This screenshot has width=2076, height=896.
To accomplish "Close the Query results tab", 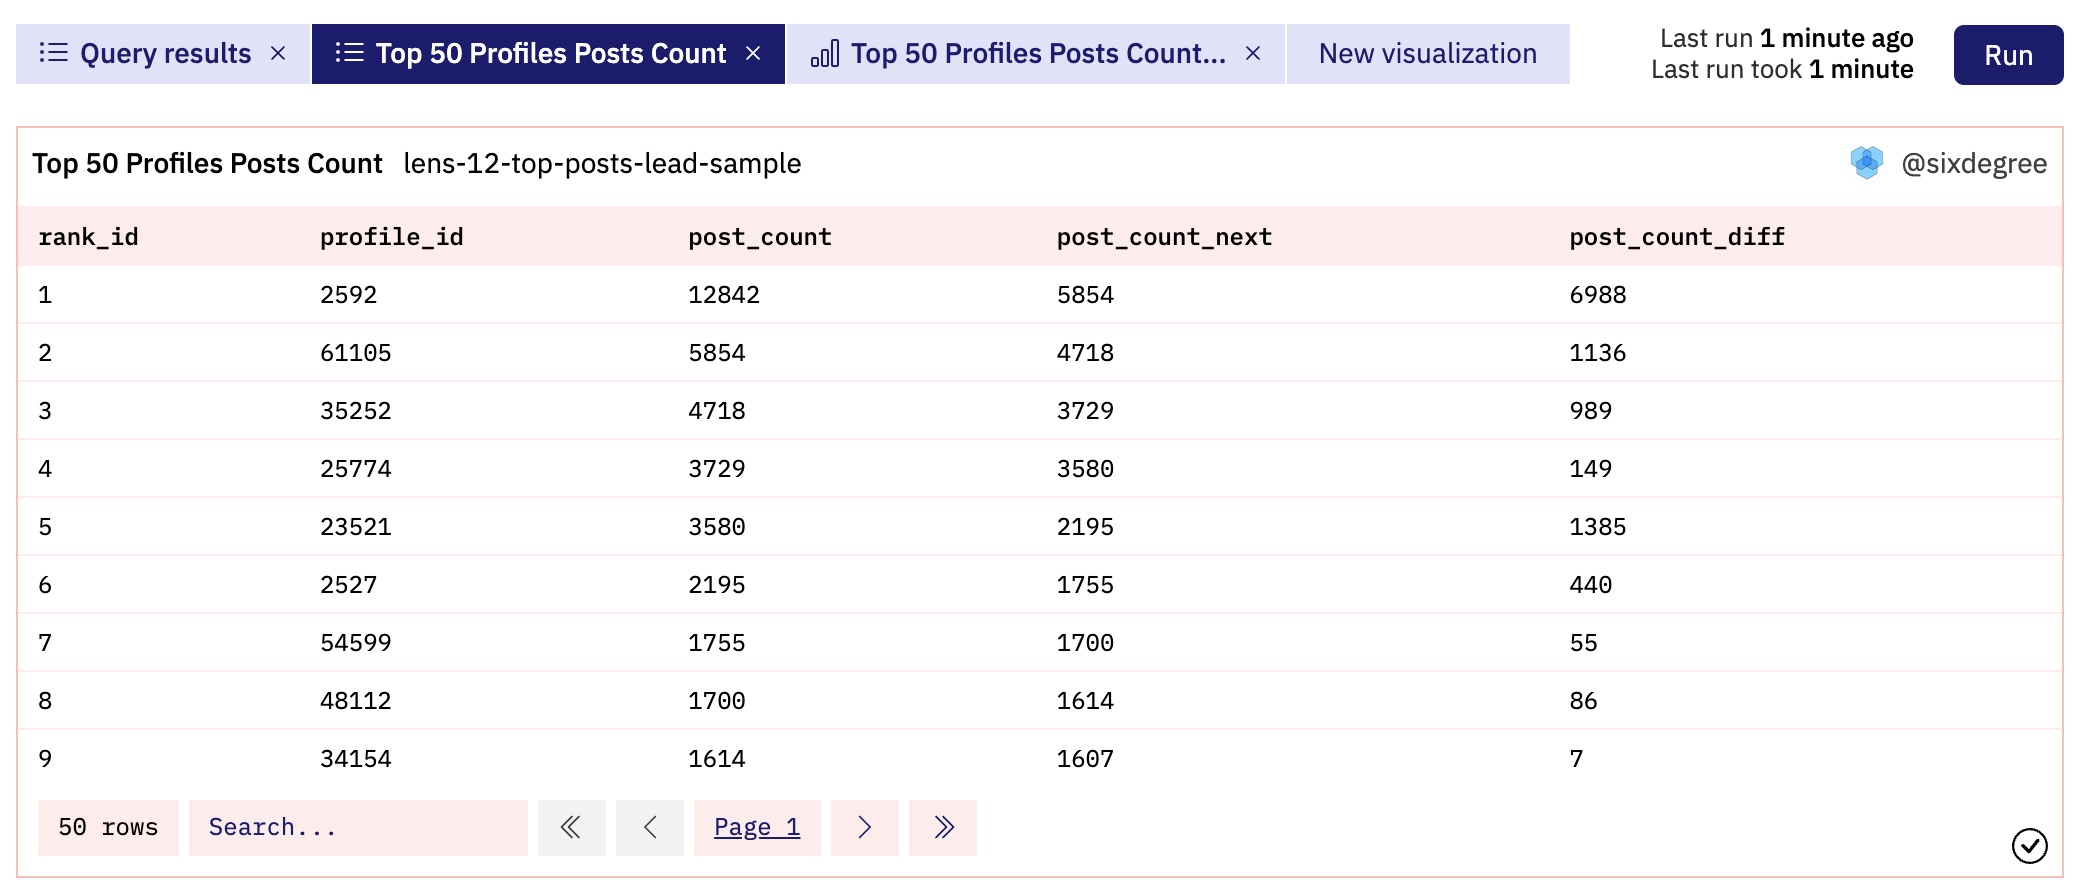I will (x=278, y=54).
